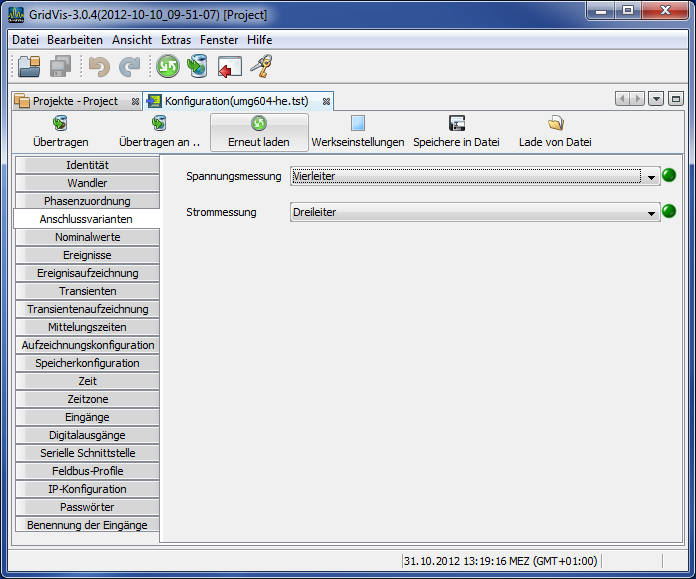Click the green refresh circle toolbar icon
Image resolution: width=696 pixels, height=579 pixels.
pos(168,67)
